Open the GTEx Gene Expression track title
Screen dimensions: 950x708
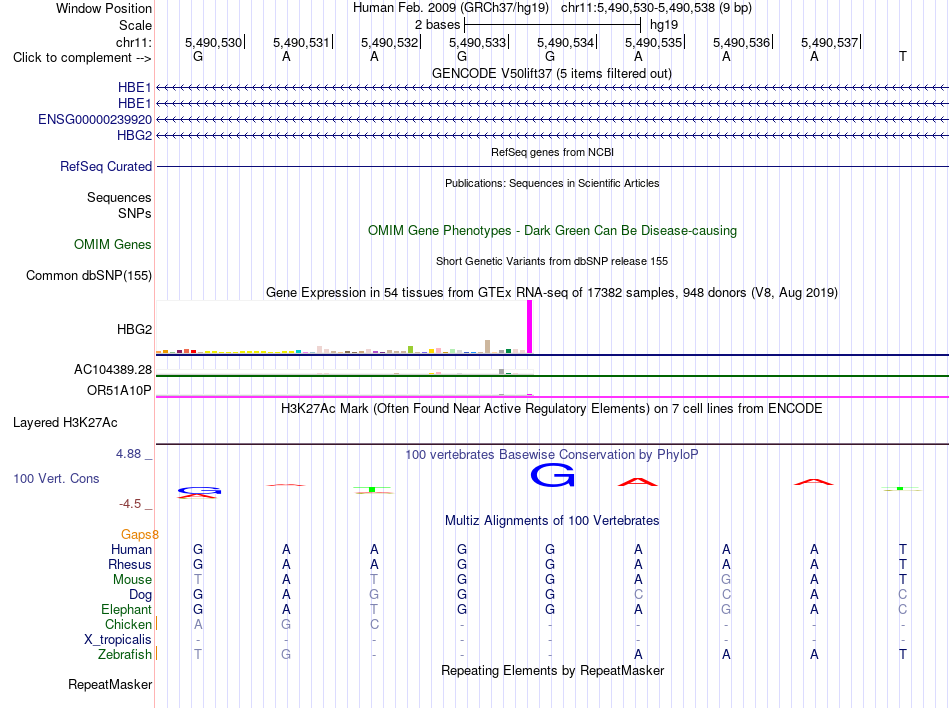pyautogui.click(x=551, y=293)
